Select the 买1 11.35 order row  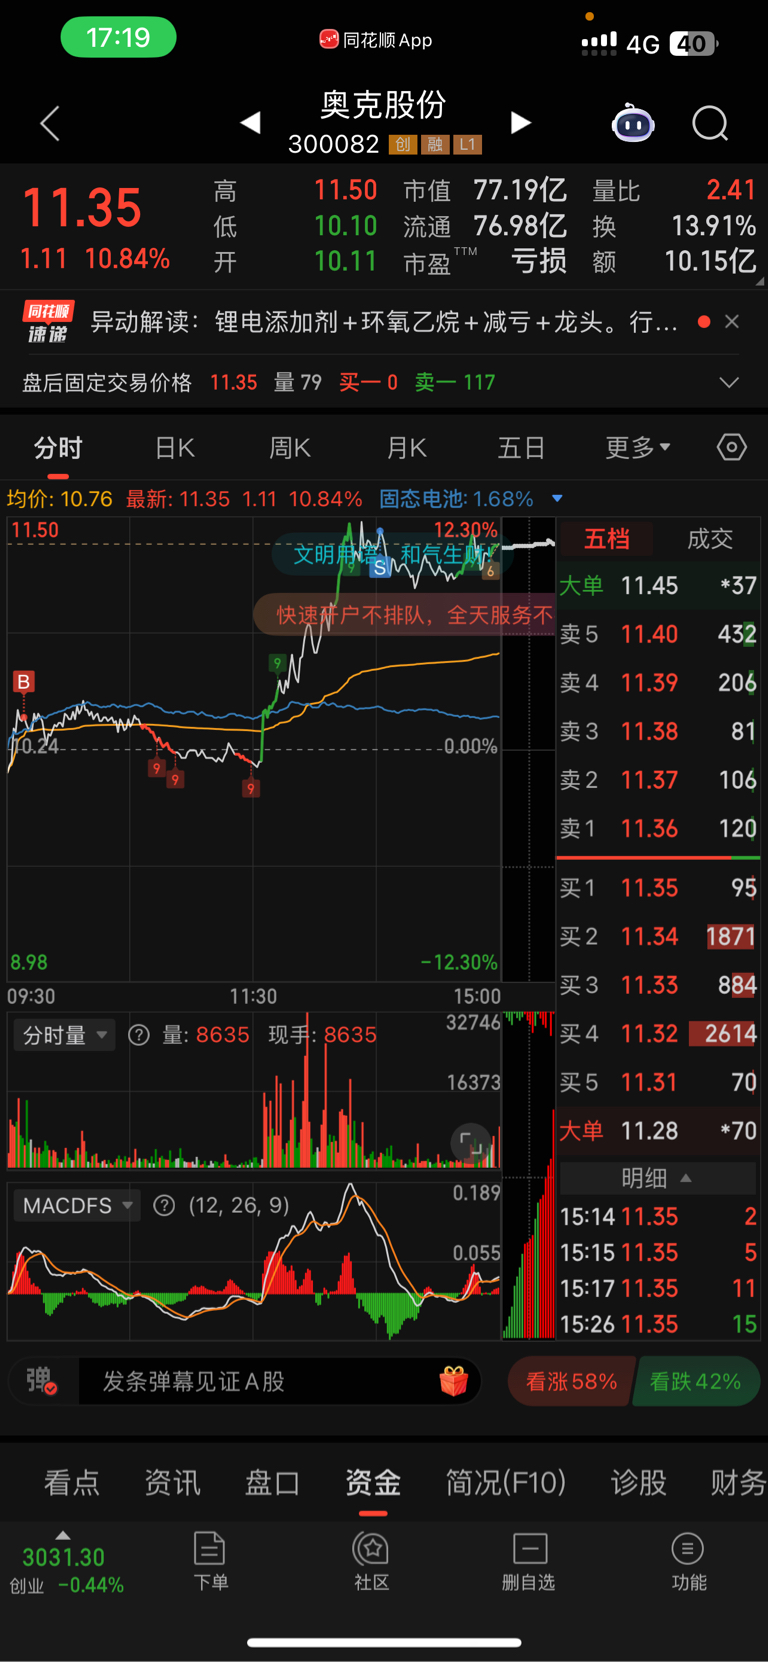point(657,888)
